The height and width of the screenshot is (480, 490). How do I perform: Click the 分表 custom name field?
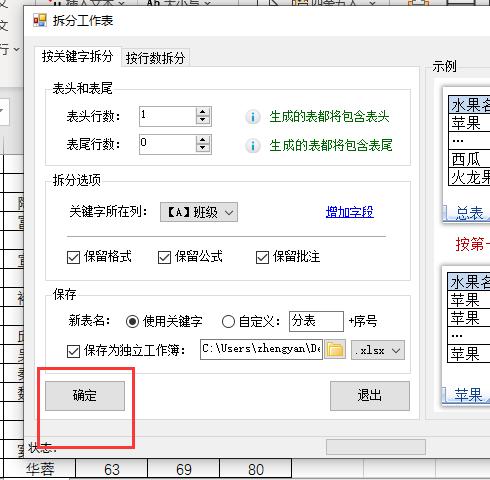coord(316,321)
